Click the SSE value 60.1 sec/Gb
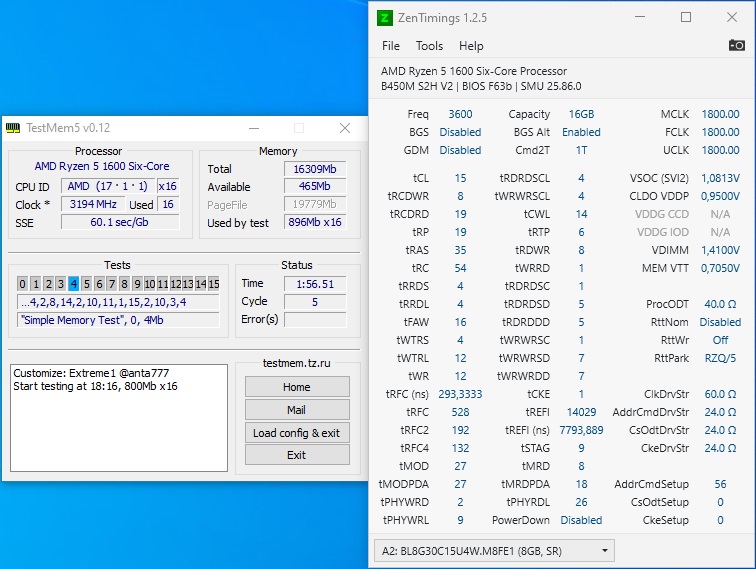Screen dimensions: 756x569 (x=120, y=222)
